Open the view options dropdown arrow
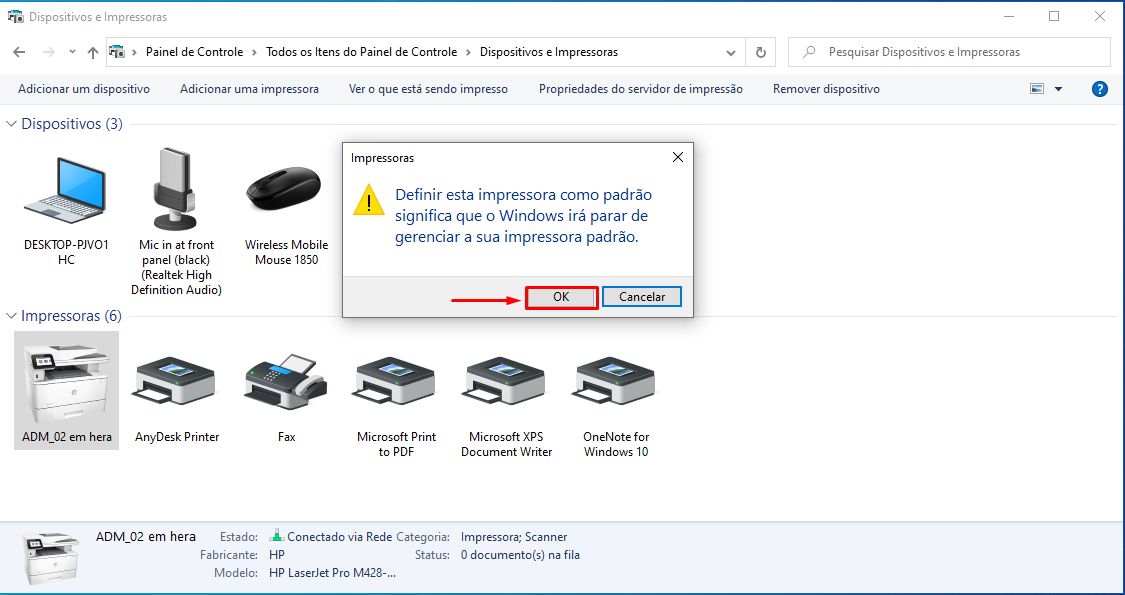1125x595 pixels. 1059,89
